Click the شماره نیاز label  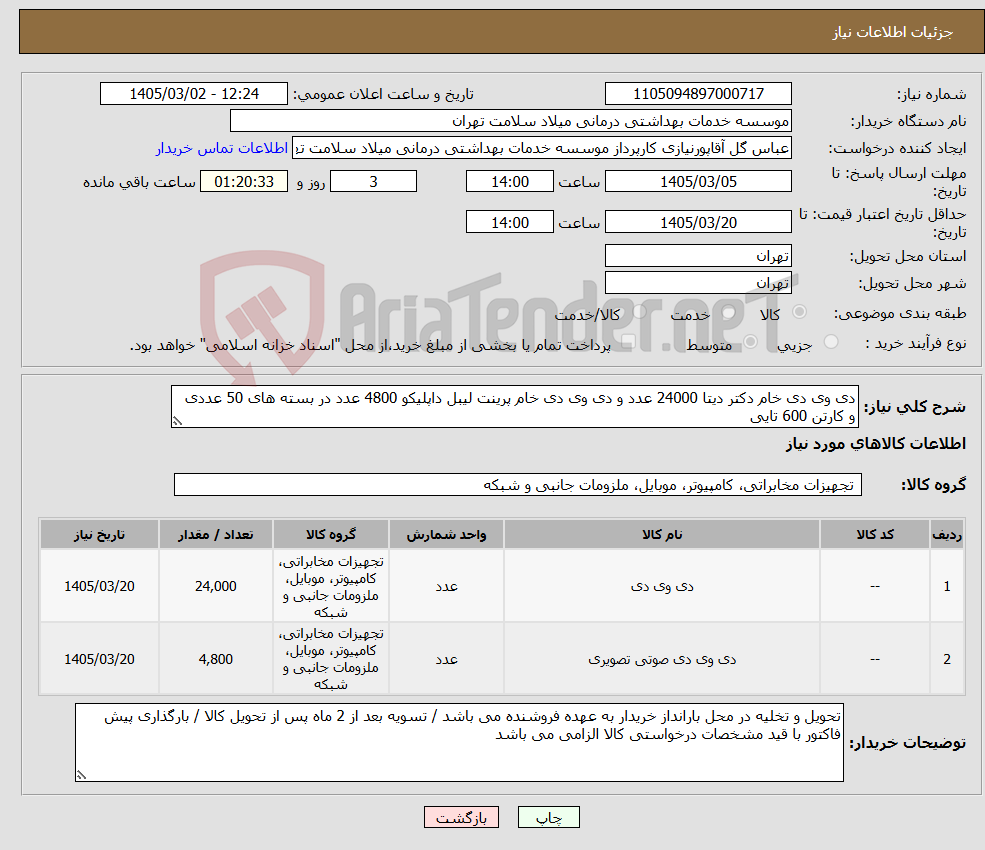tap(931, 94)
